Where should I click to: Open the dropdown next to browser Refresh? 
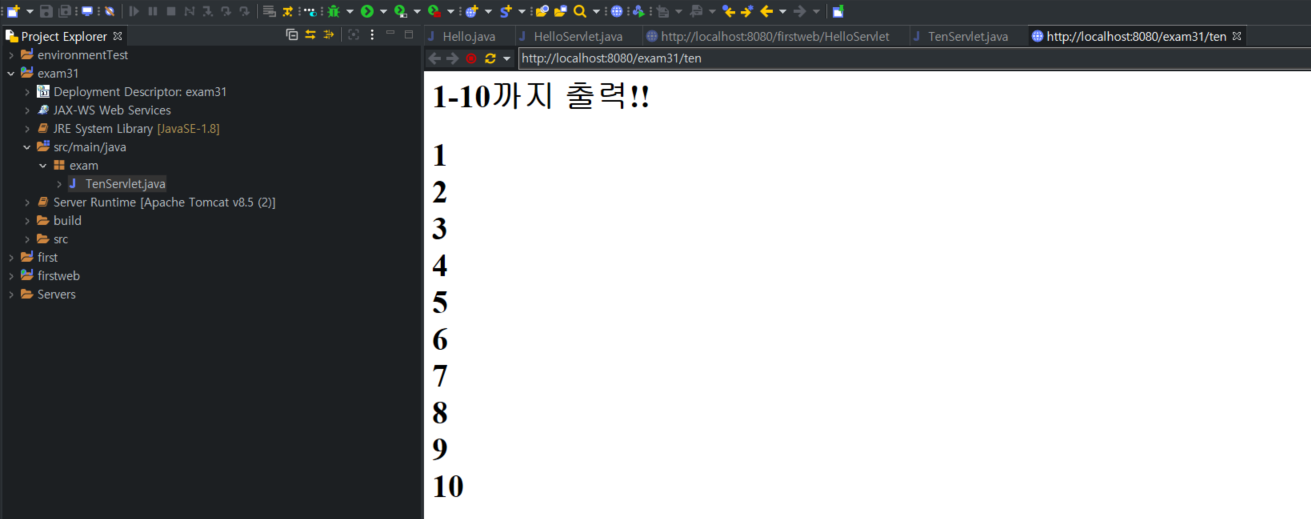[507, 59]
